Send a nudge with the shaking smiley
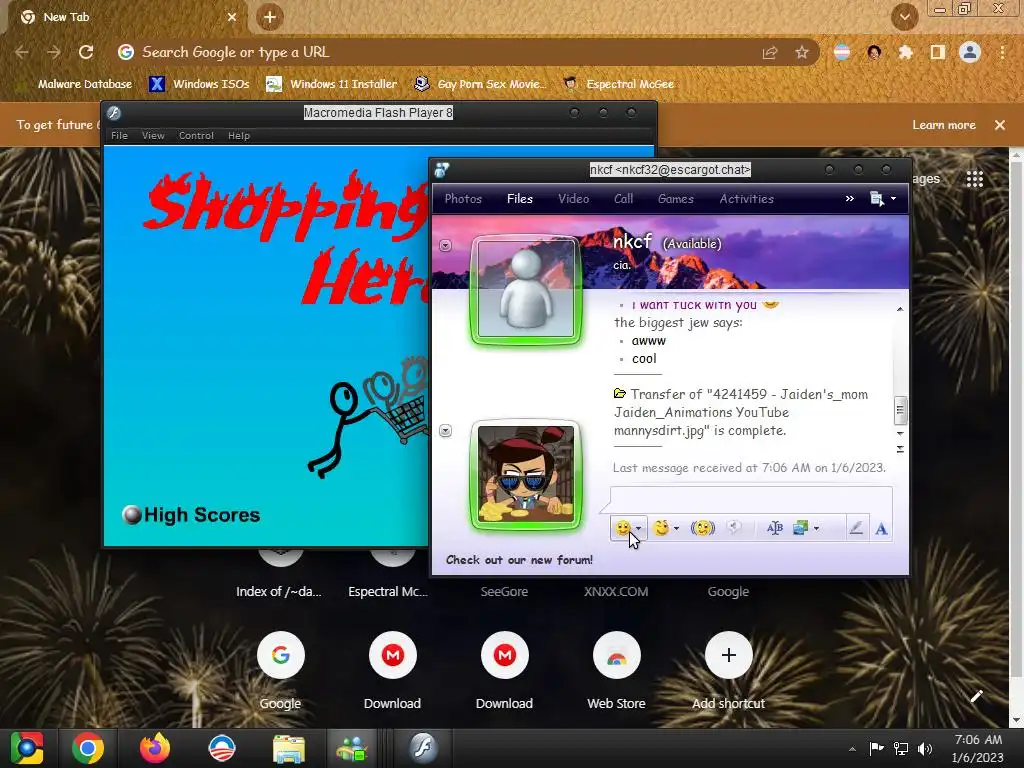The width and height of the screenshot is (1024, 768). 703,528
